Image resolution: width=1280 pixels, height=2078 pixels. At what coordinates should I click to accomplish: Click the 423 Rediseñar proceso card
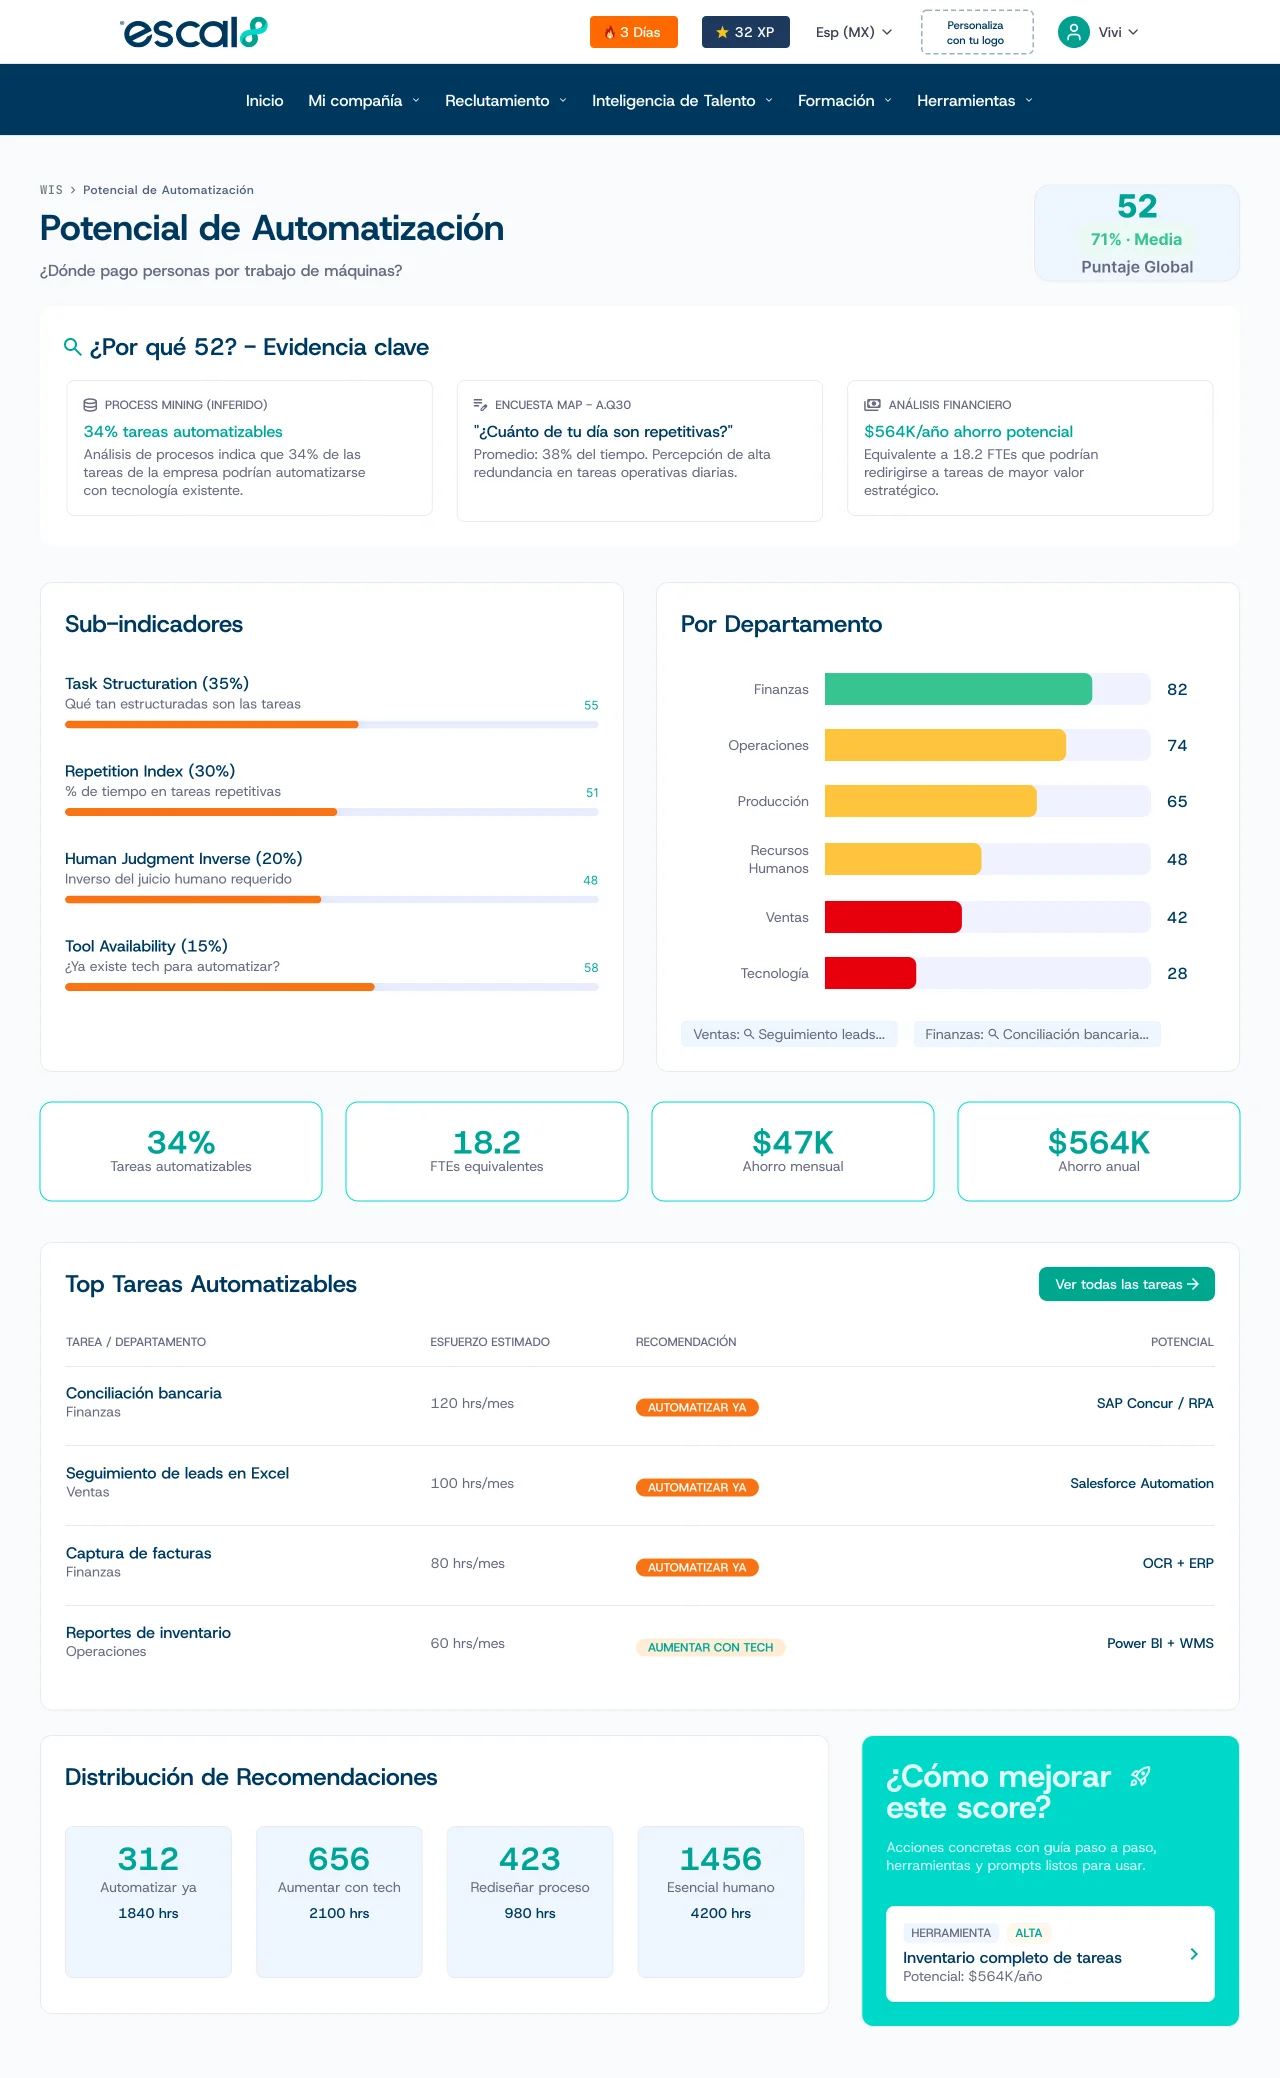[530, 1902]
